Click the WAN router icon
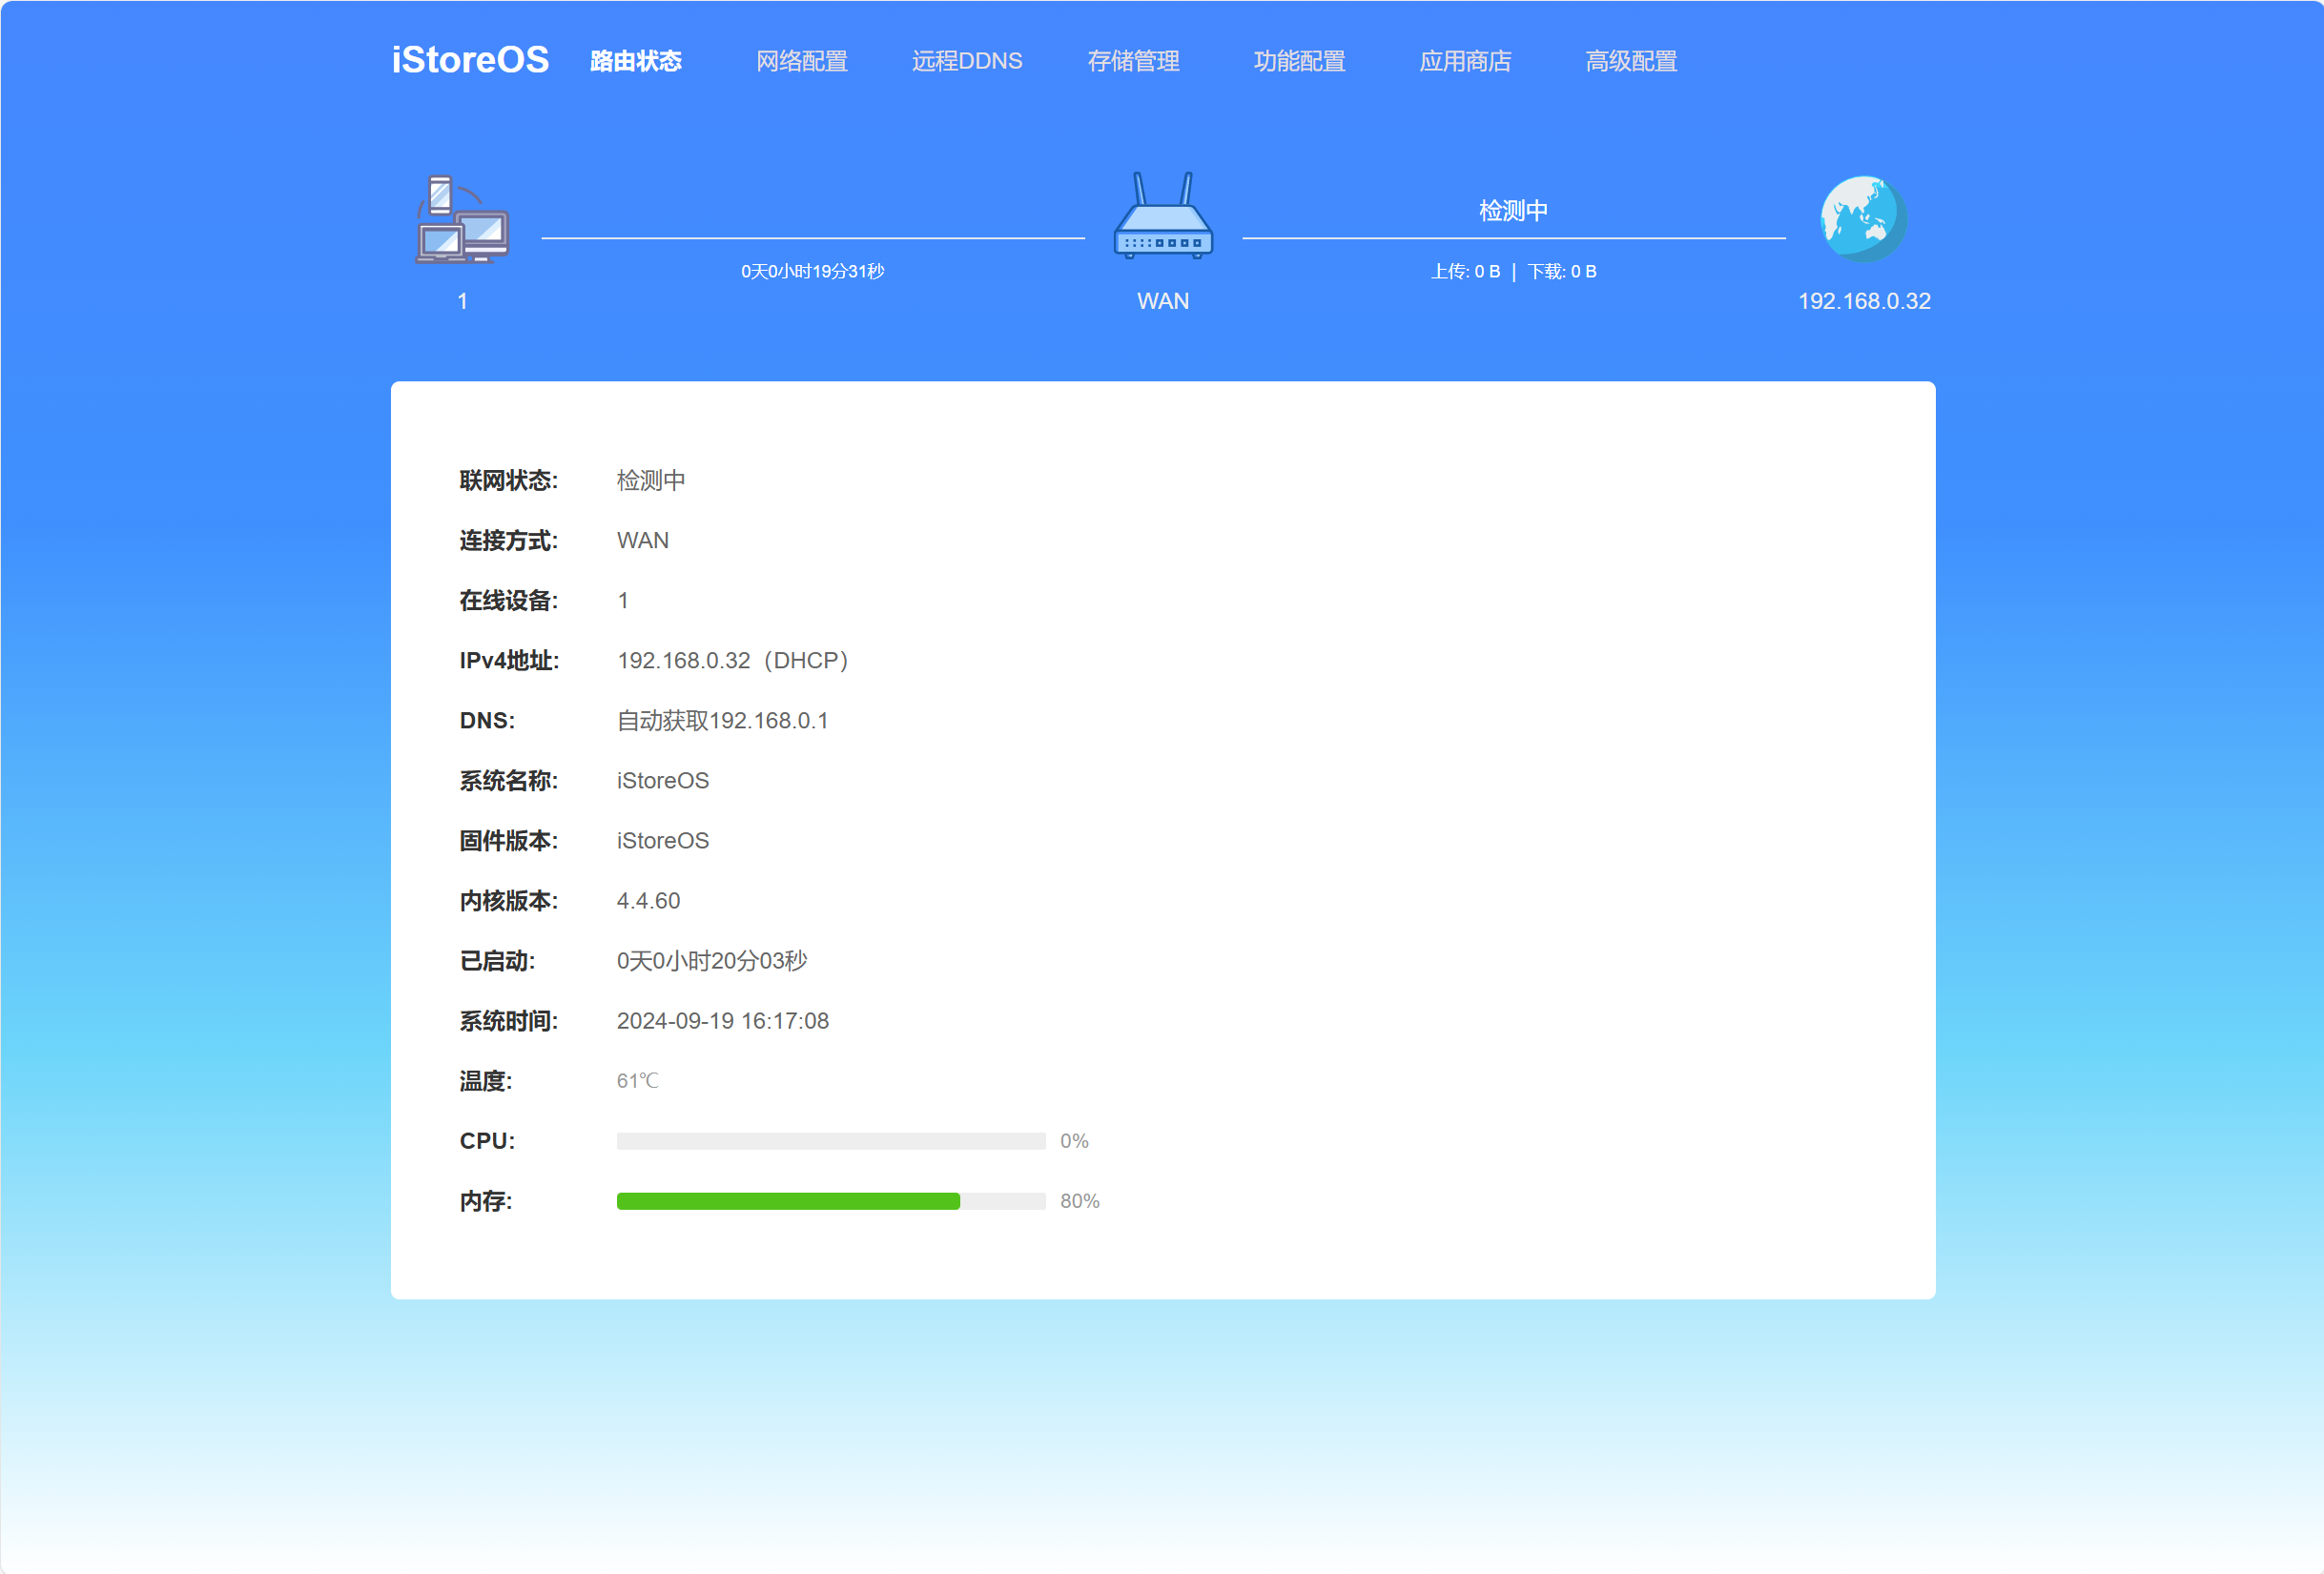Image resolution: width=2324 pixels, height=1574 pixels. tap(1163, 216)
